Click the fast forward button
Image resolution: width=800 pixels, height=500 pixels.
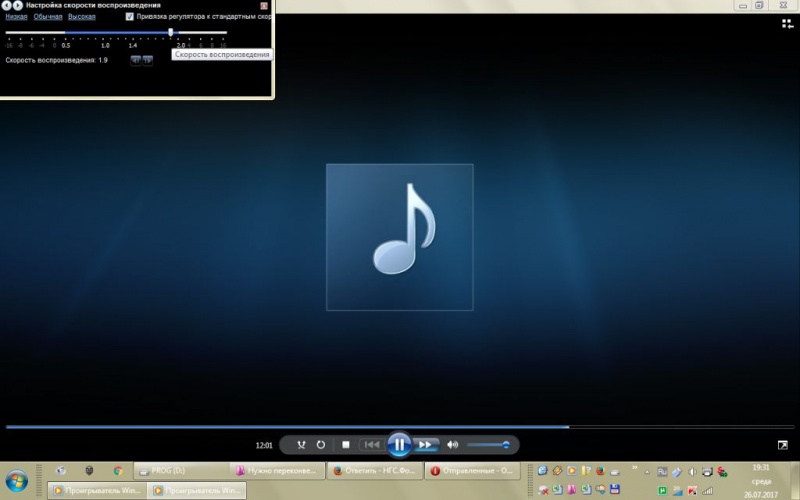[425, 444]
